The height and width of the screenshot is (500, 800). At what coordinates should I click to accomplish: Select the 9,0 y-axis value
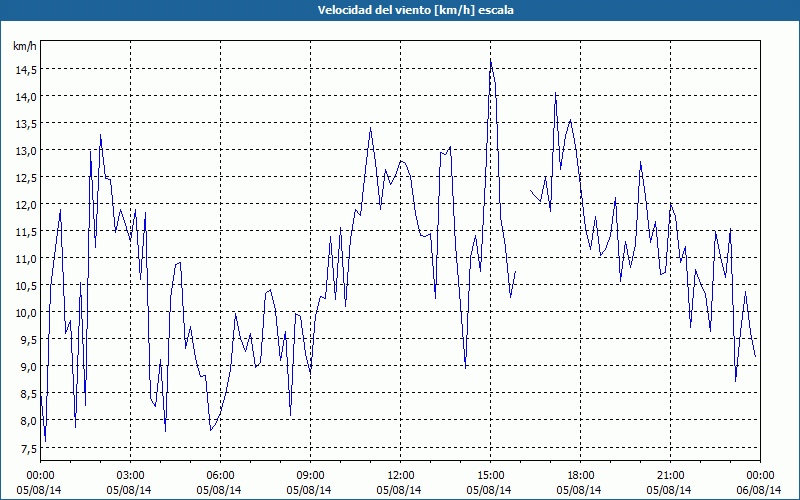click(x=29, y=367)
